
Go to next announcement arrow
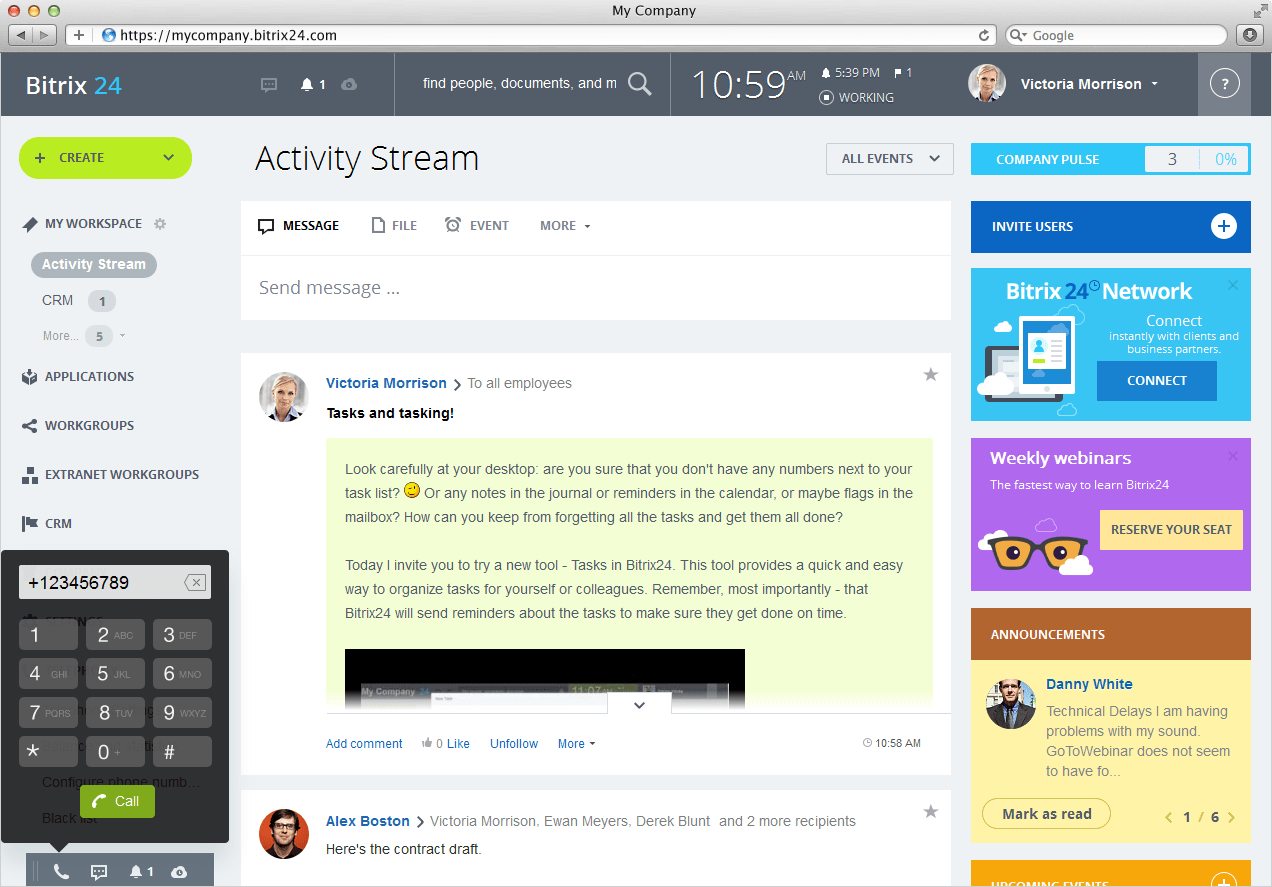[x=1231, y=817]
